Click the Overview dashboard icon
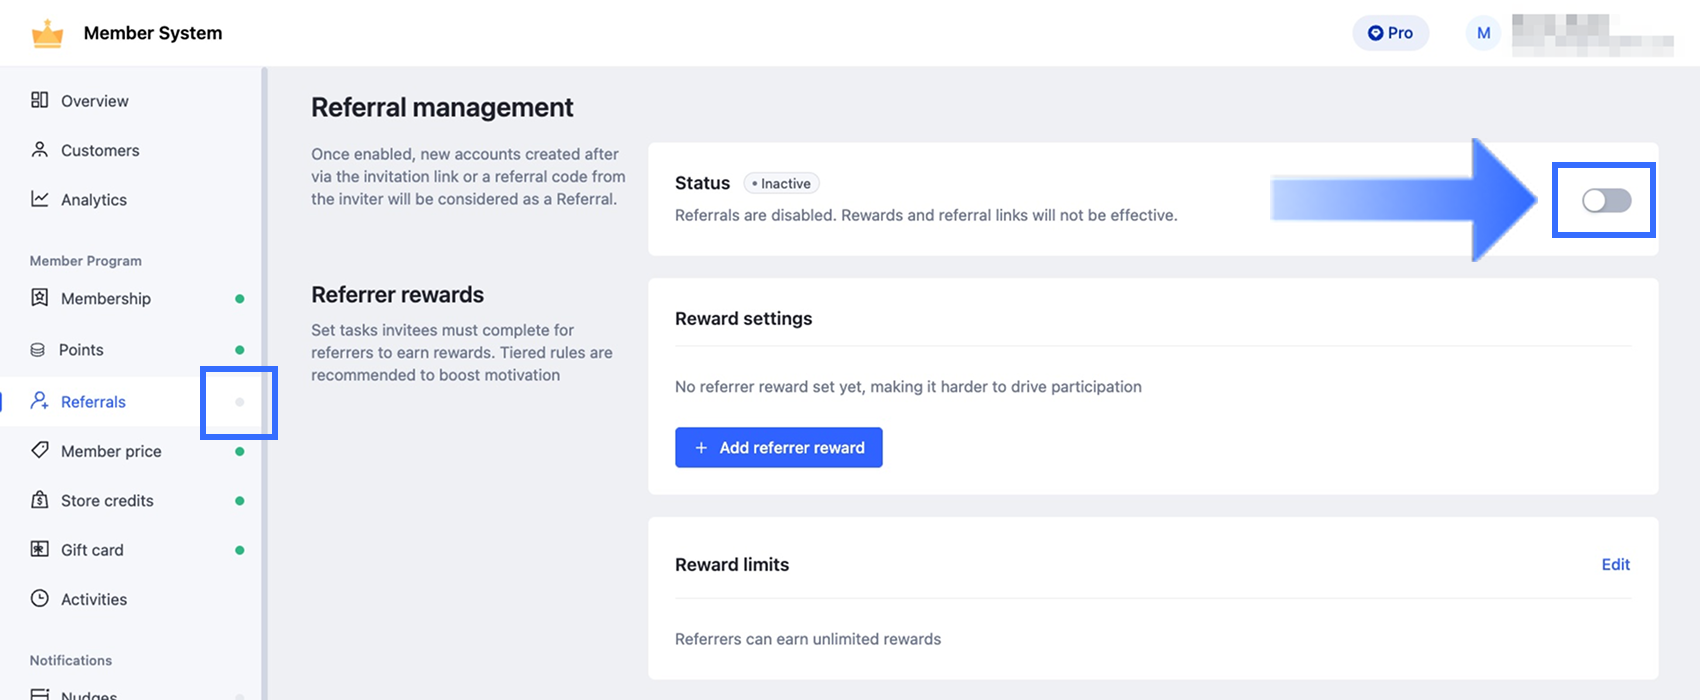 pyautogui.click(x=40, y=100)
